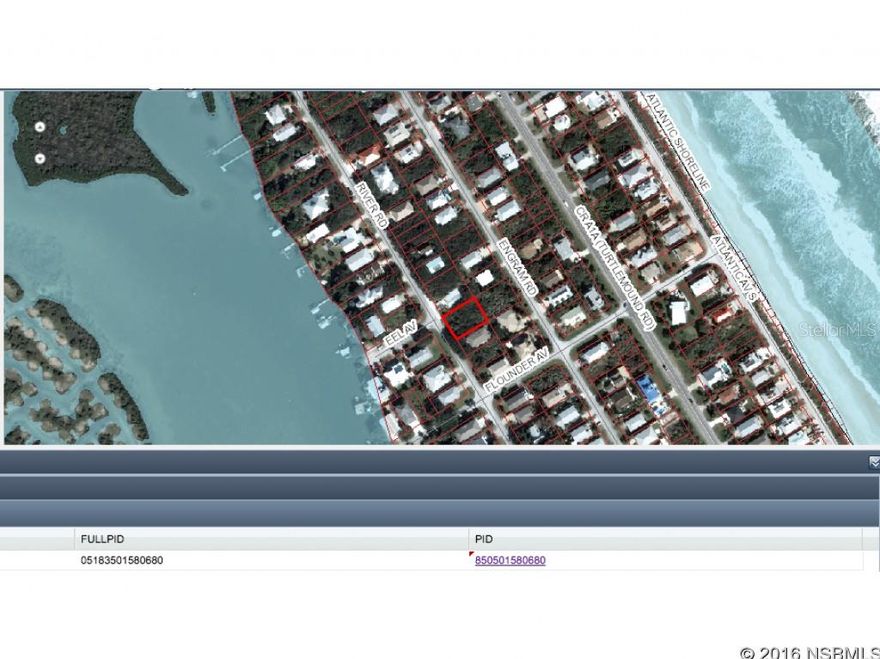Screen dimensions: 880x659
Task: Click the pan up arrow on the map
Action: click(x=40, y=126)
